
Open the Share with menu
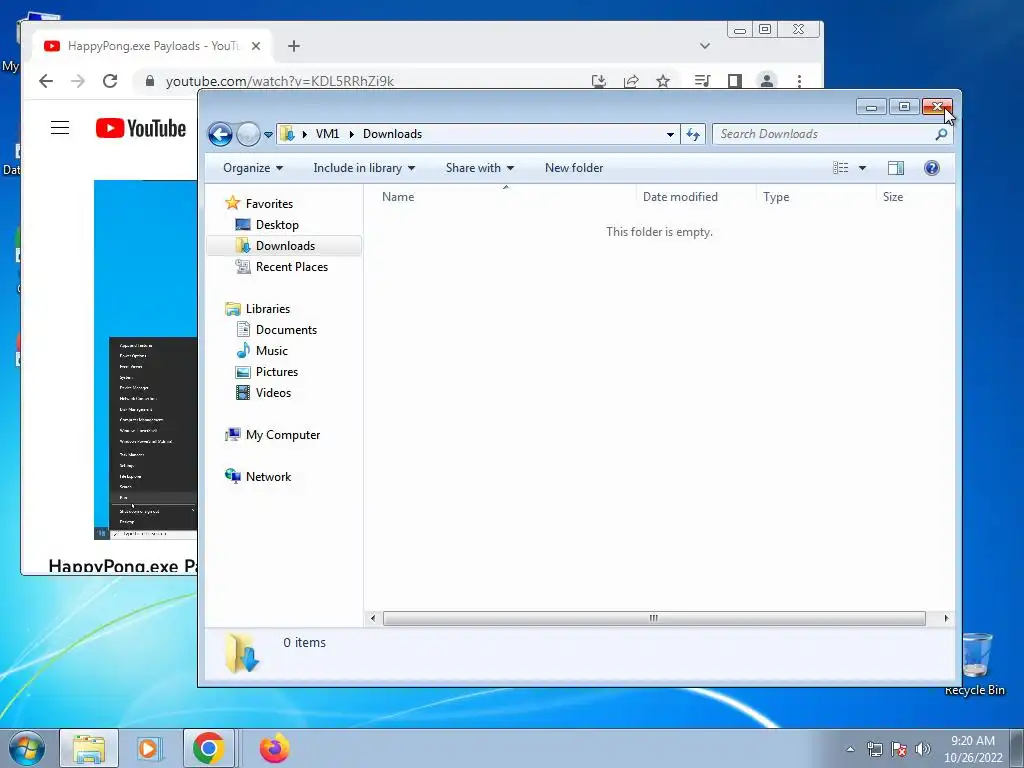[x=480, y=168]
